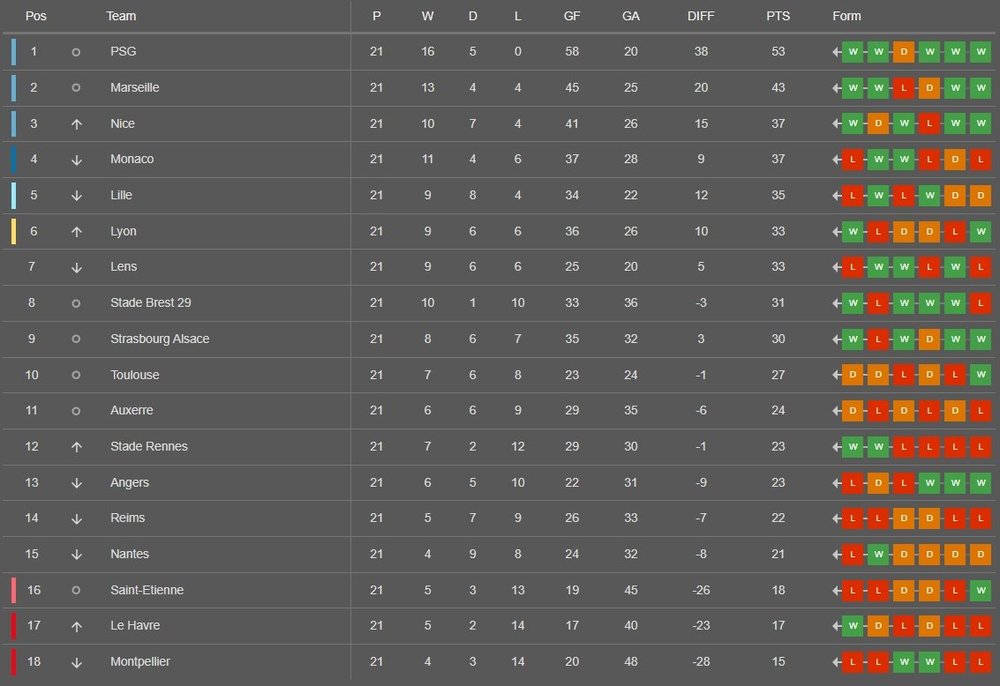Click the up arrow beside Stade Rennes
Viewport: 1000px width, 686px height.
click(76, 447)
